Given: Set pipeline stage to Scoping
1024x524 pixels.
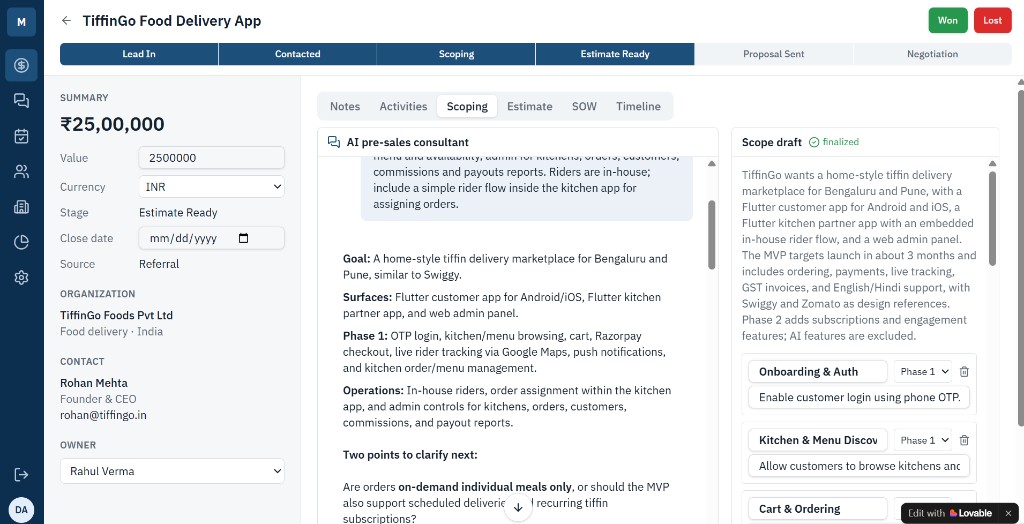Looking at the screenshot, I should (x=456, y=54).
